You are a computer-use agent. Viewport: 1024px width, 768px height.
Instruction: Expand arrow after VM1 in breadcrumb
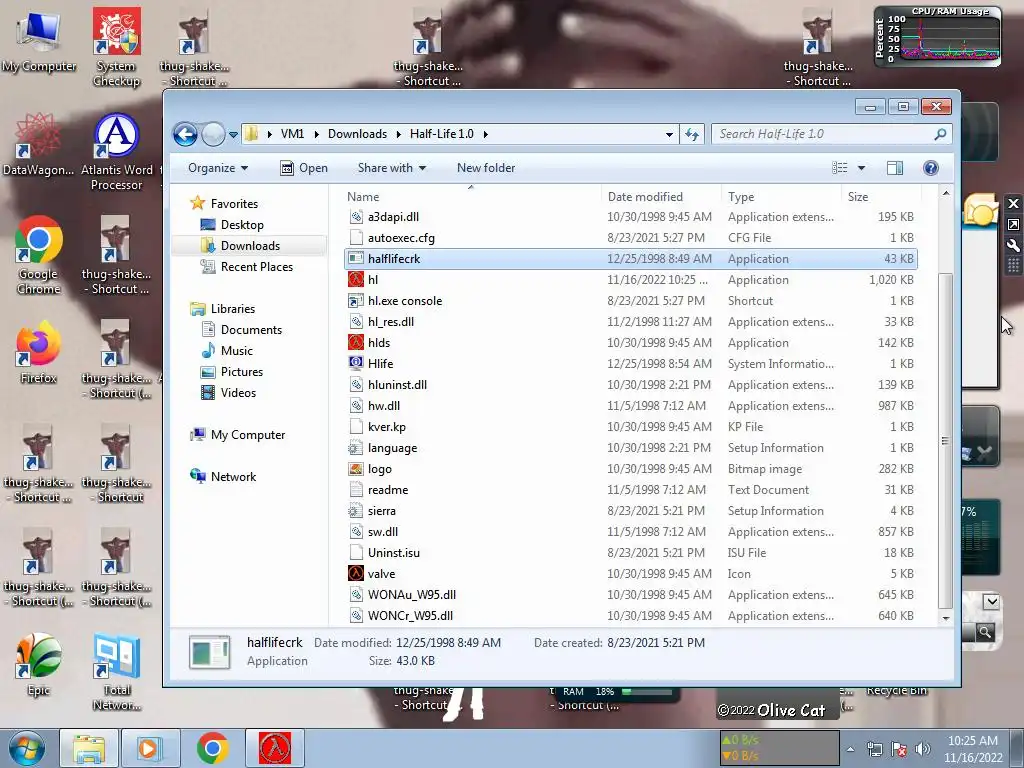coord(316,134)
